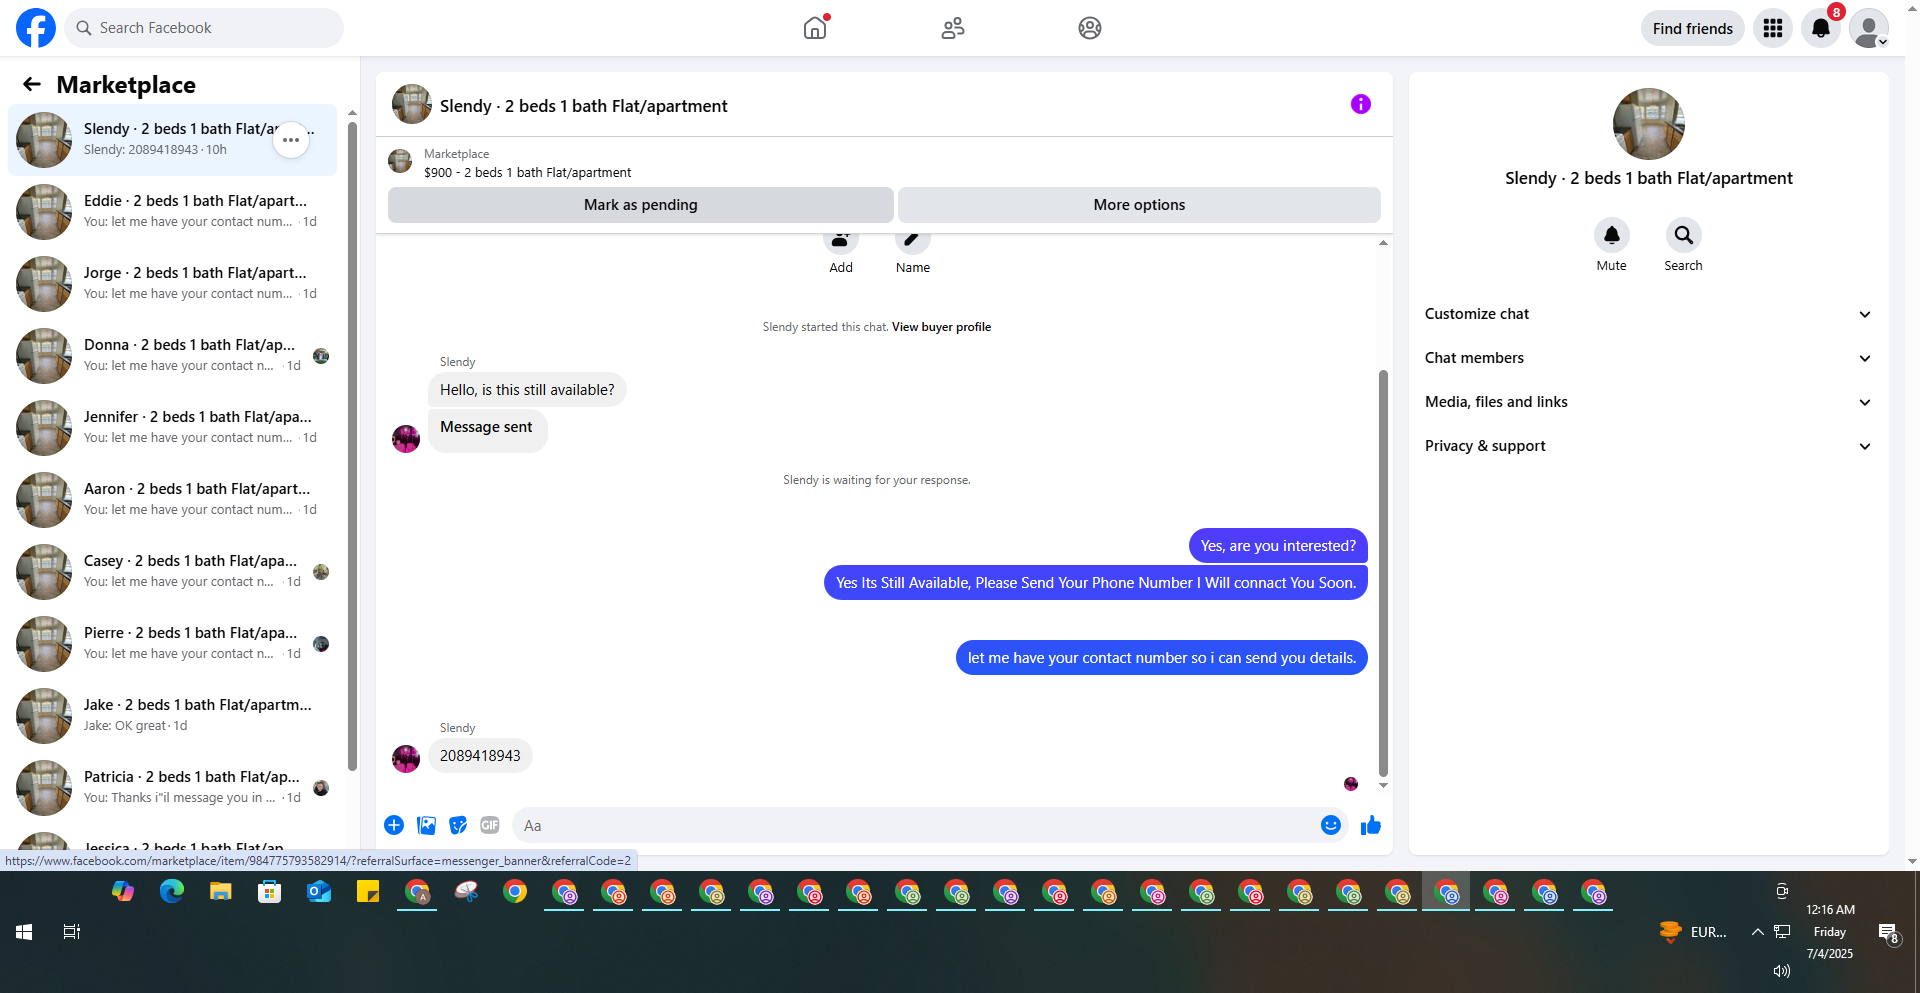The width and height of the screenshot is (1920, 993).
Task: Click More options button
Action: point(1139,205)
